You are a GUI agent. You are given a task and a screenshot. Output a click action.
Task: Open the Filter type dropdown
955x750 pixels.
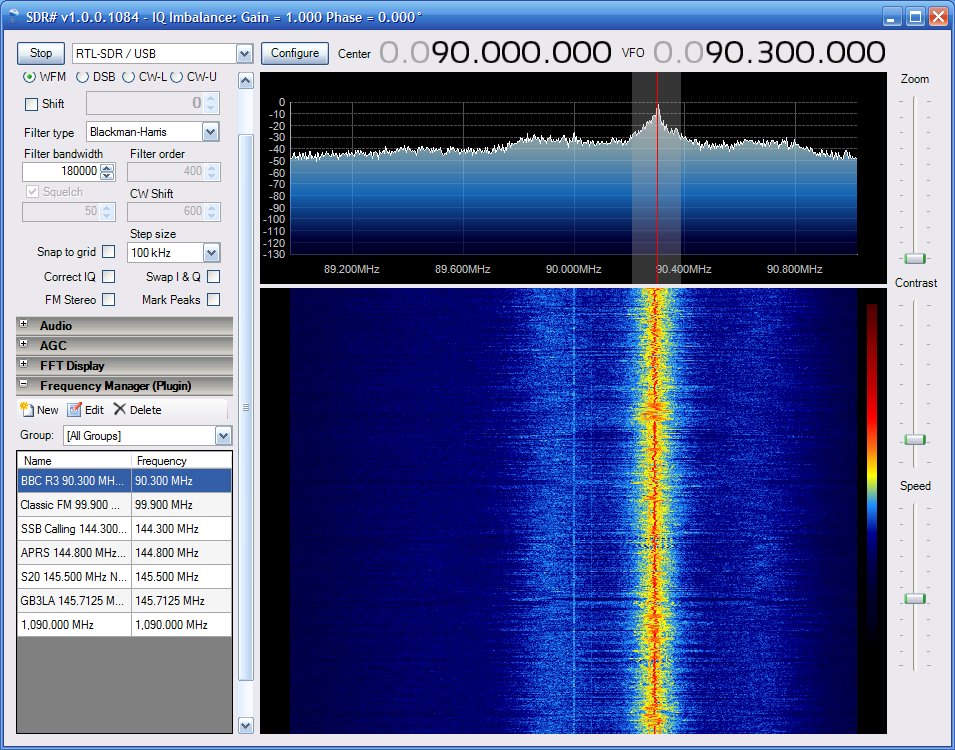click(210, 132)
